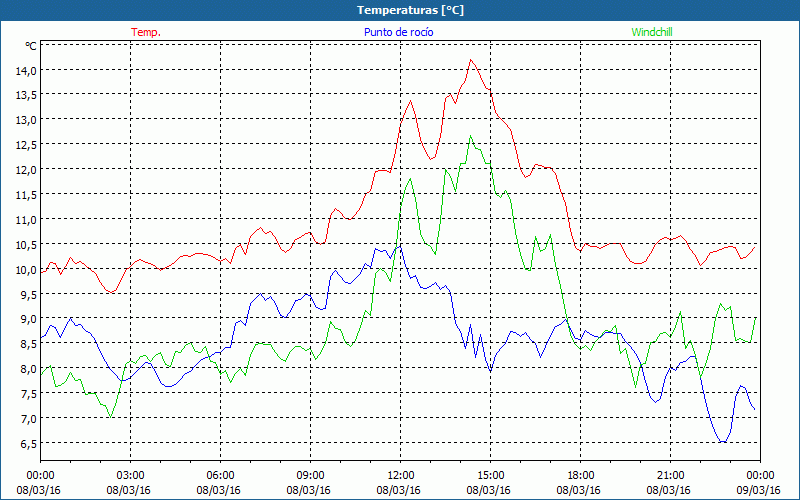The width and height of the screenshot is (800, 500).
Task: Click the 12:00 time axis label
Action: 401,476
